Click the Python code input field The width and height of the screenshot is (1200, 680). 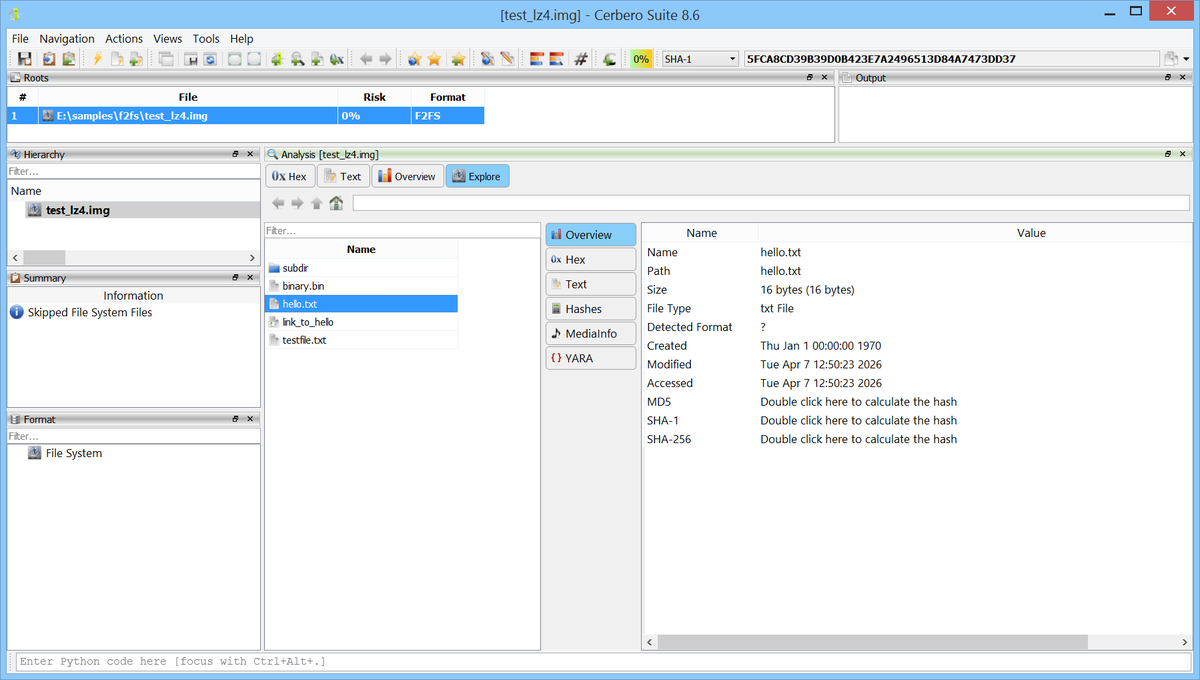coord(602,662)
